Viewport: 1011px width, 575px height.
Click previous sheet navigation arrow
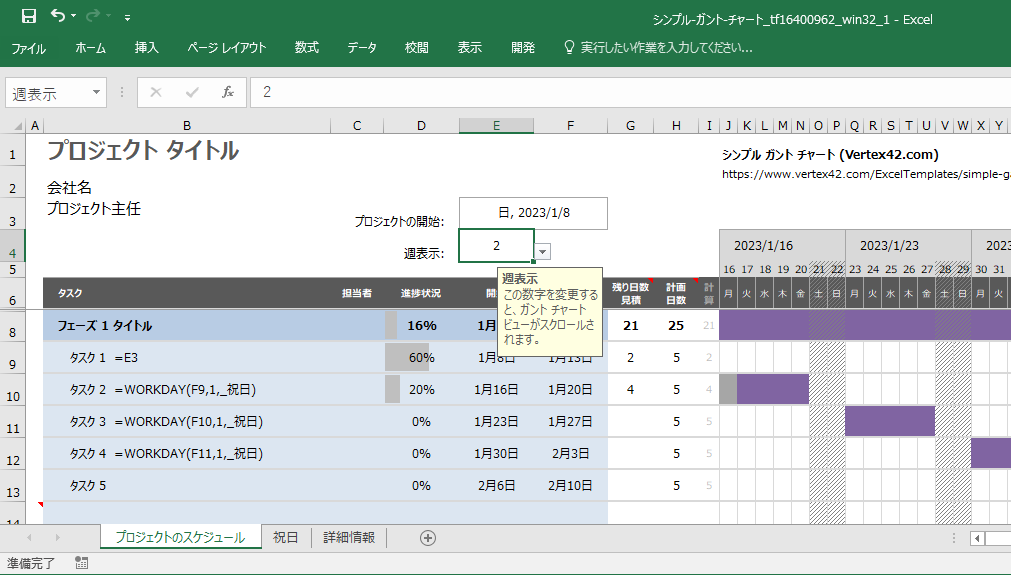[x=29, y=538]
